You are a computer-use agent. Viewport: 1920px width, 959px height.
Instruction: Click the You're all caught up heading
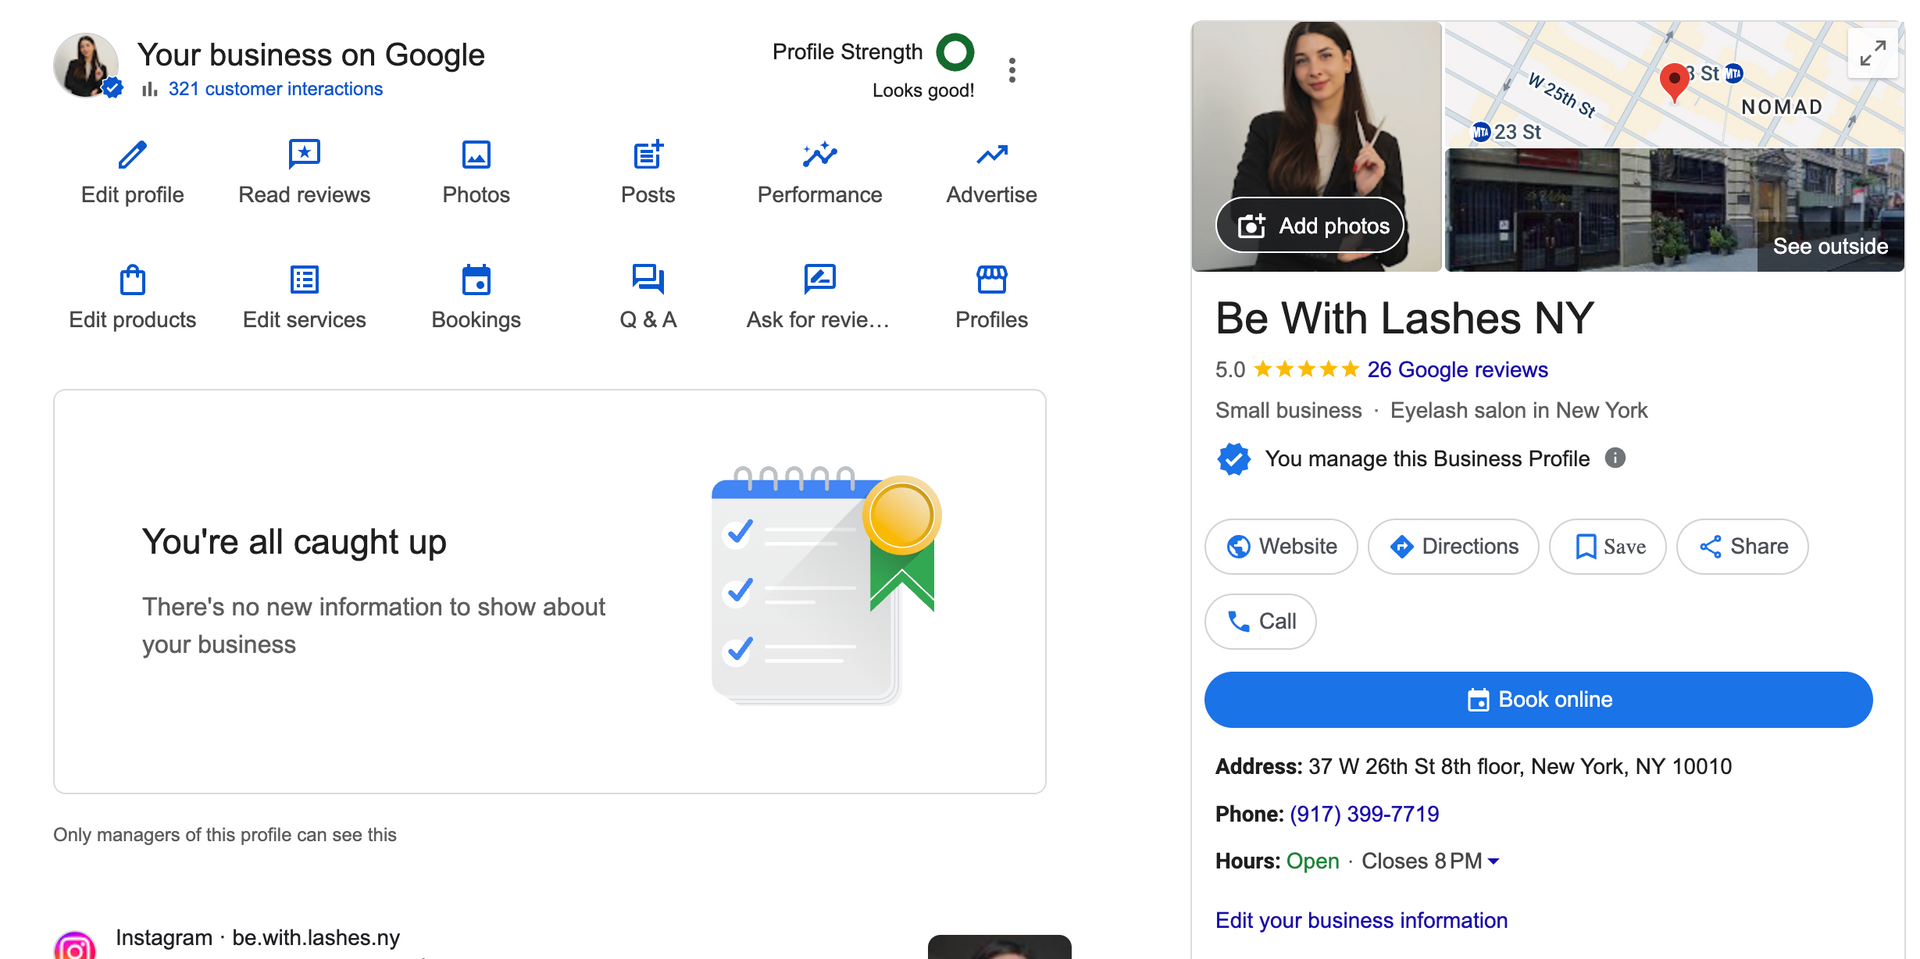tap(294, 542)
